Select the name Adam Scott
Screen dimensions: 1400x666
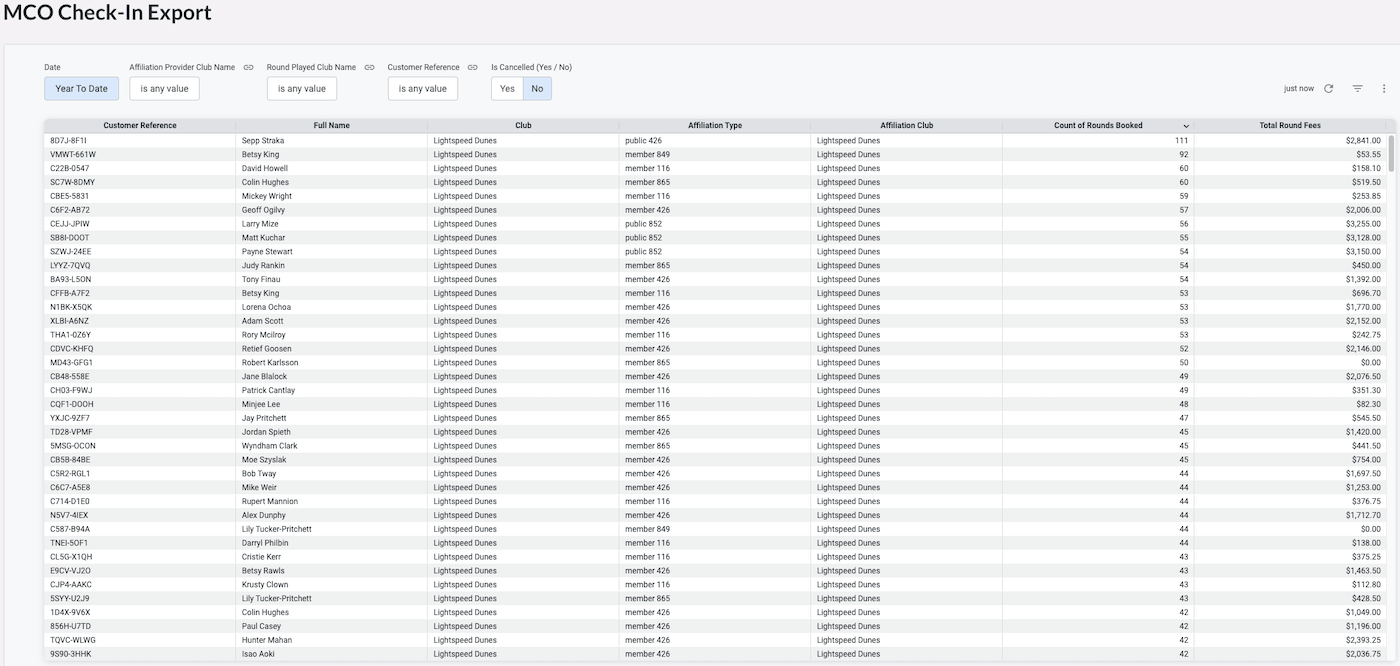(x=262, y=321)
